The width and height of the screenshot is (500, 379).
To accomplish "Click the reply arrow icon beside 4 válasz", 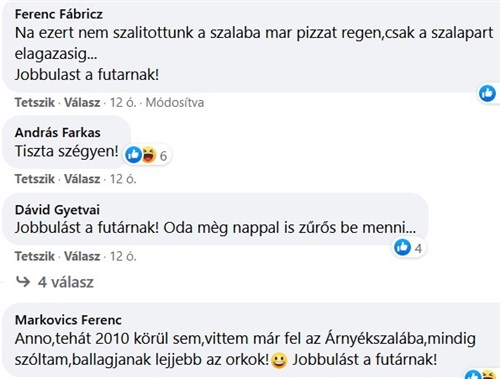I will (x=23, y=282).
